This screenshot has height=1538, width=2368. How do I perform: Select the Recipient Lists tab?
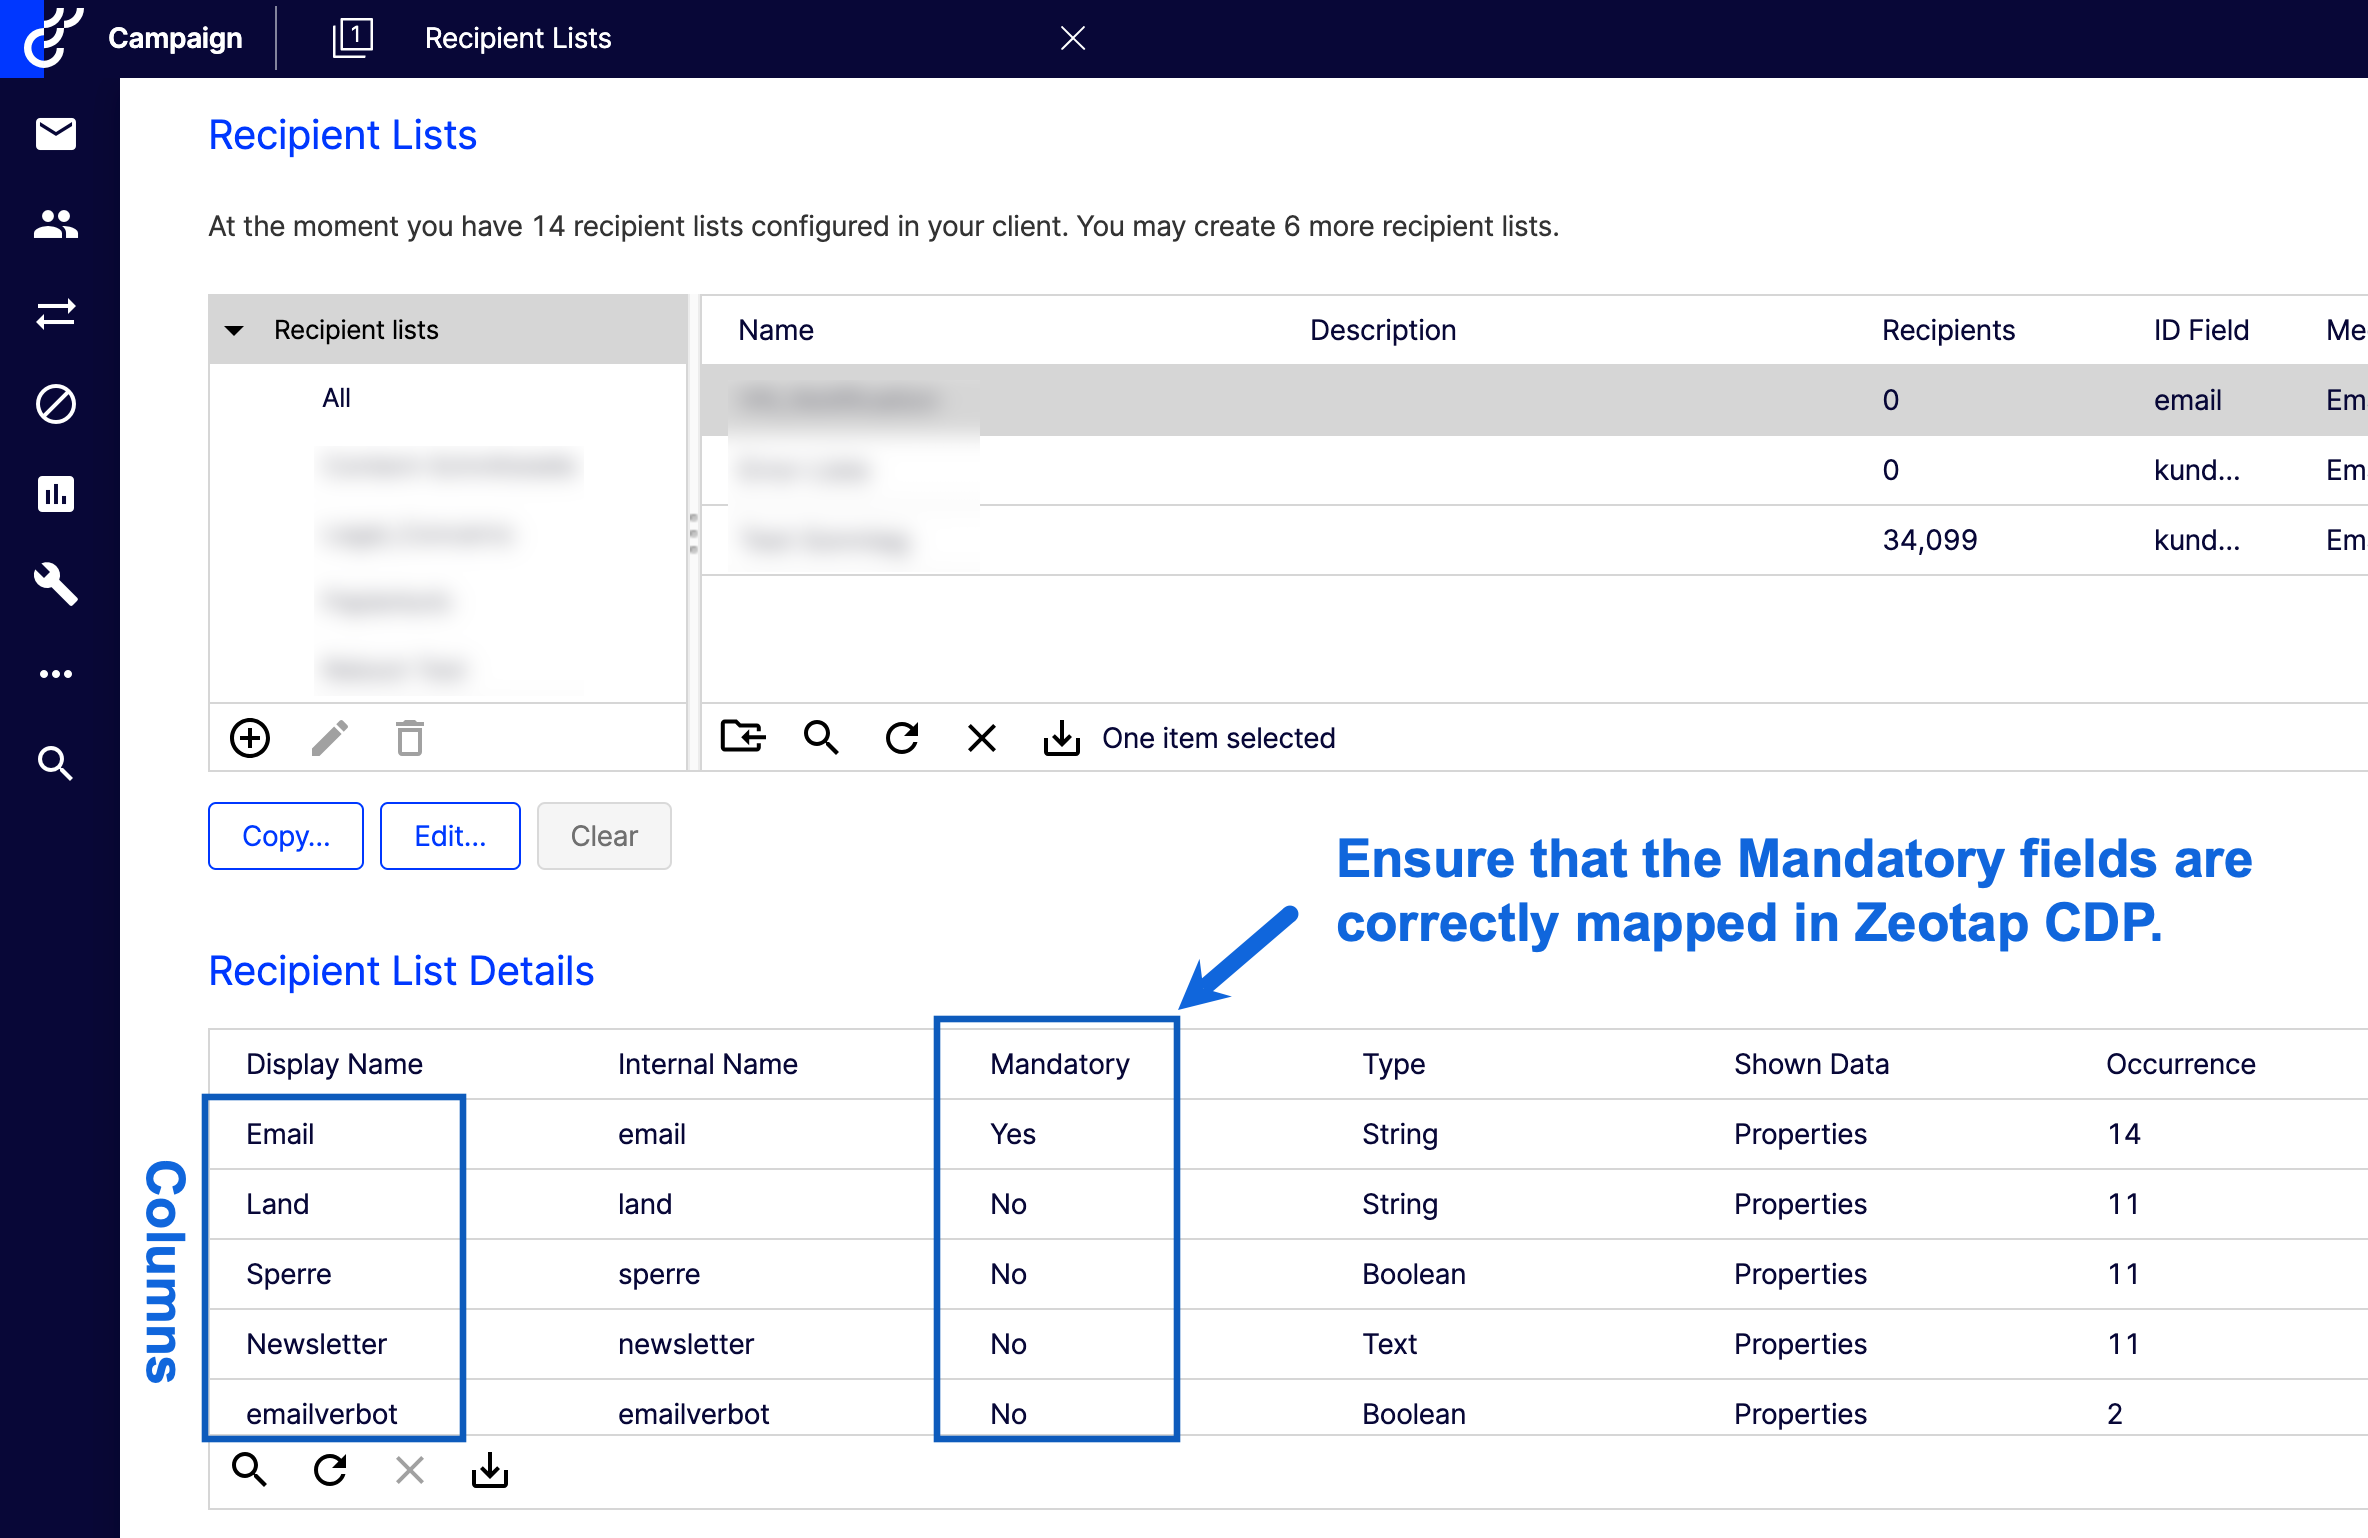[518, 38]
